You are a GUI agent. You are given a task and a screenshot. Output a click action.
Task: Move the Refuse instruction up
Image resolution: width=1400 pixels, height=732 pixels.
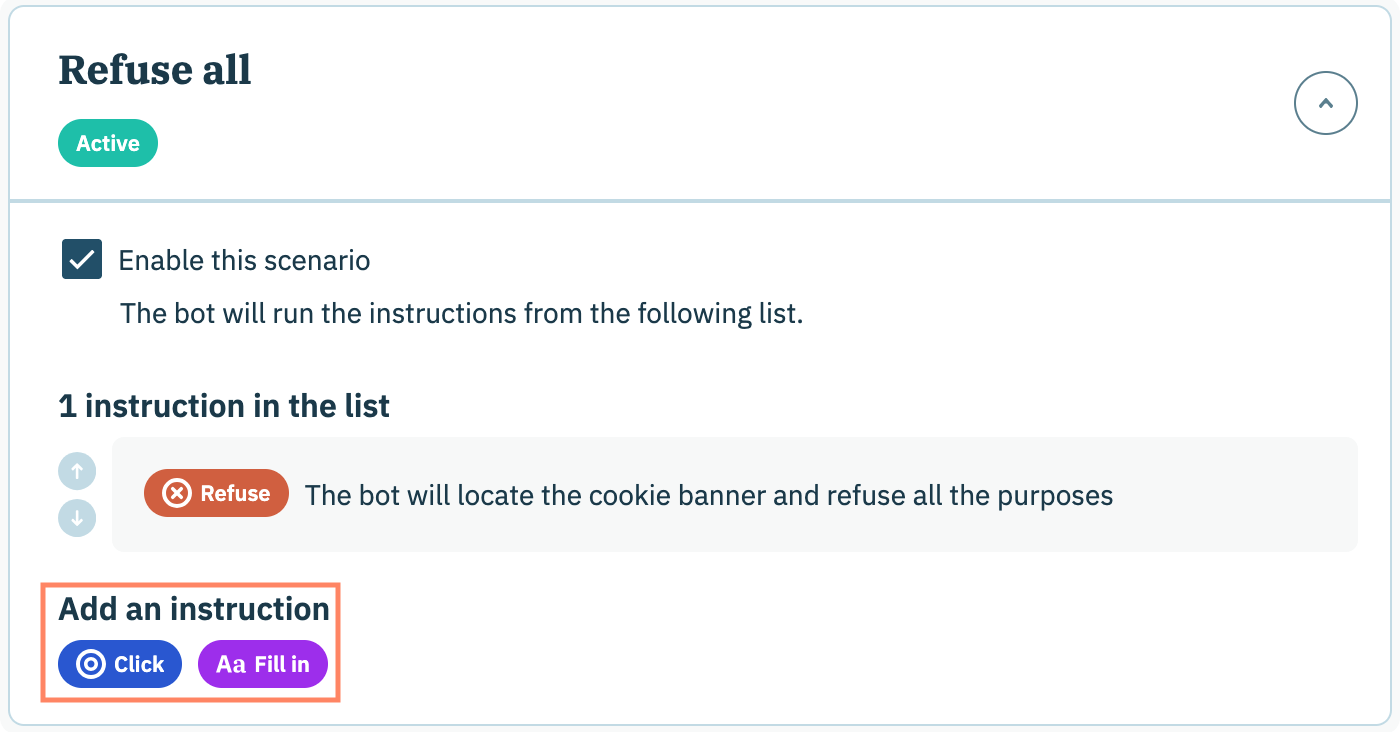[77, 470]
